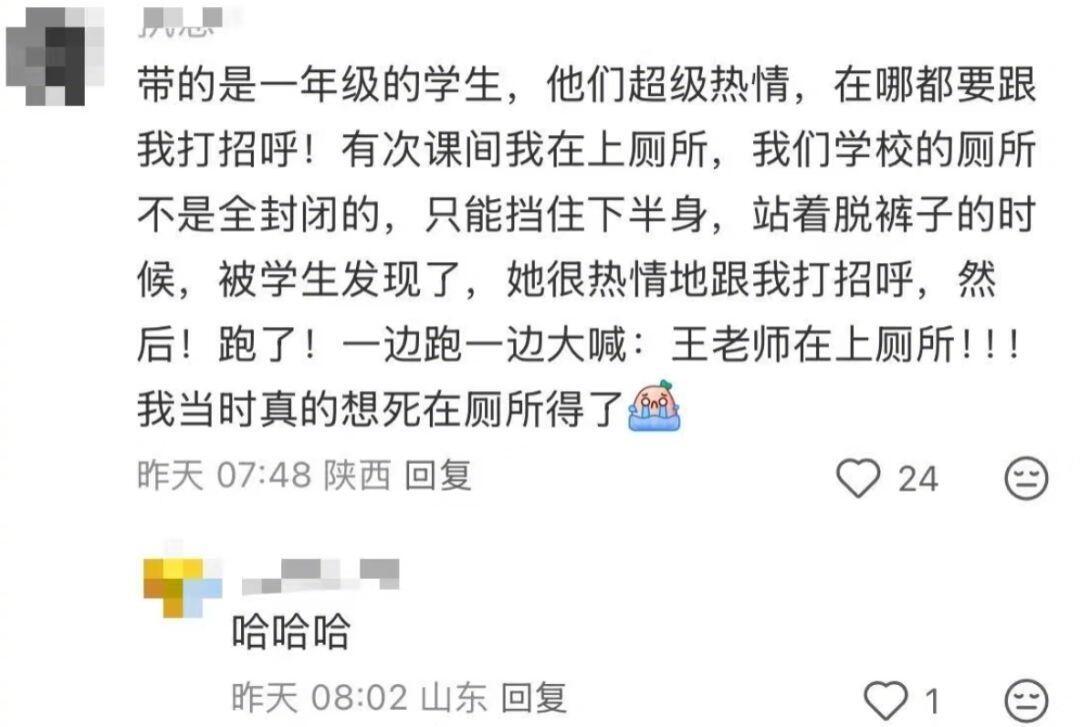Open the crying emoji sticker in the comment
This screenshot has width=1080, height=727.
tap(654, 406)
